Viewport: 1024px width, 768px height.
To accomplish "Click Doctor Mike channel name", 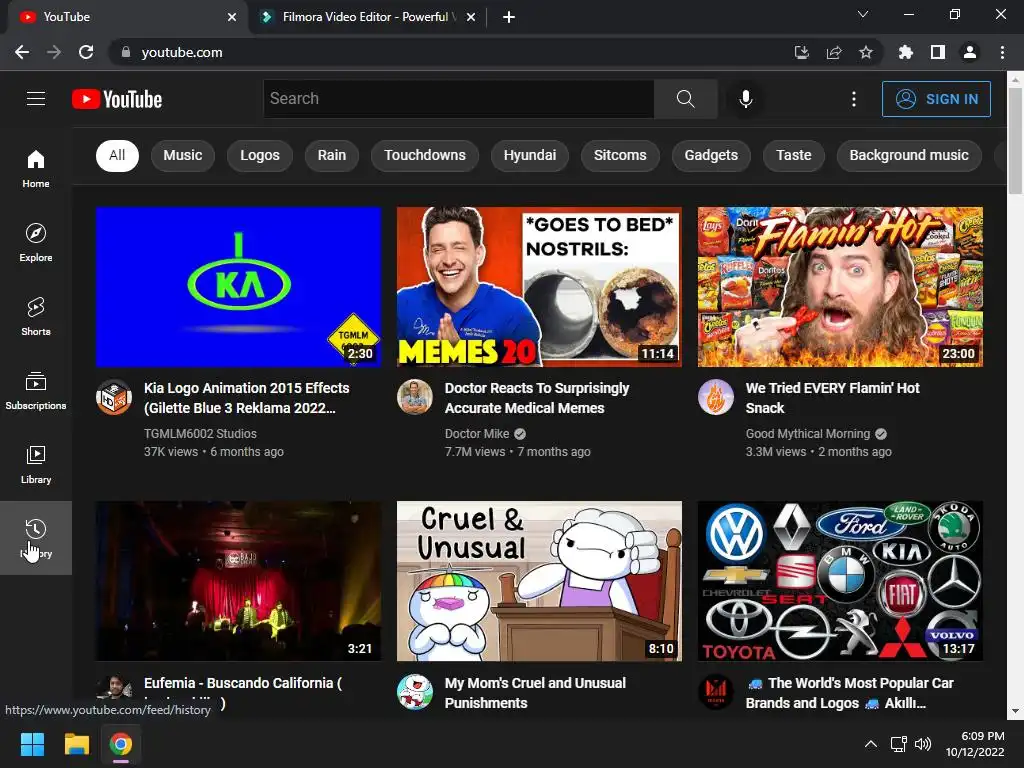I will point(477,434).
